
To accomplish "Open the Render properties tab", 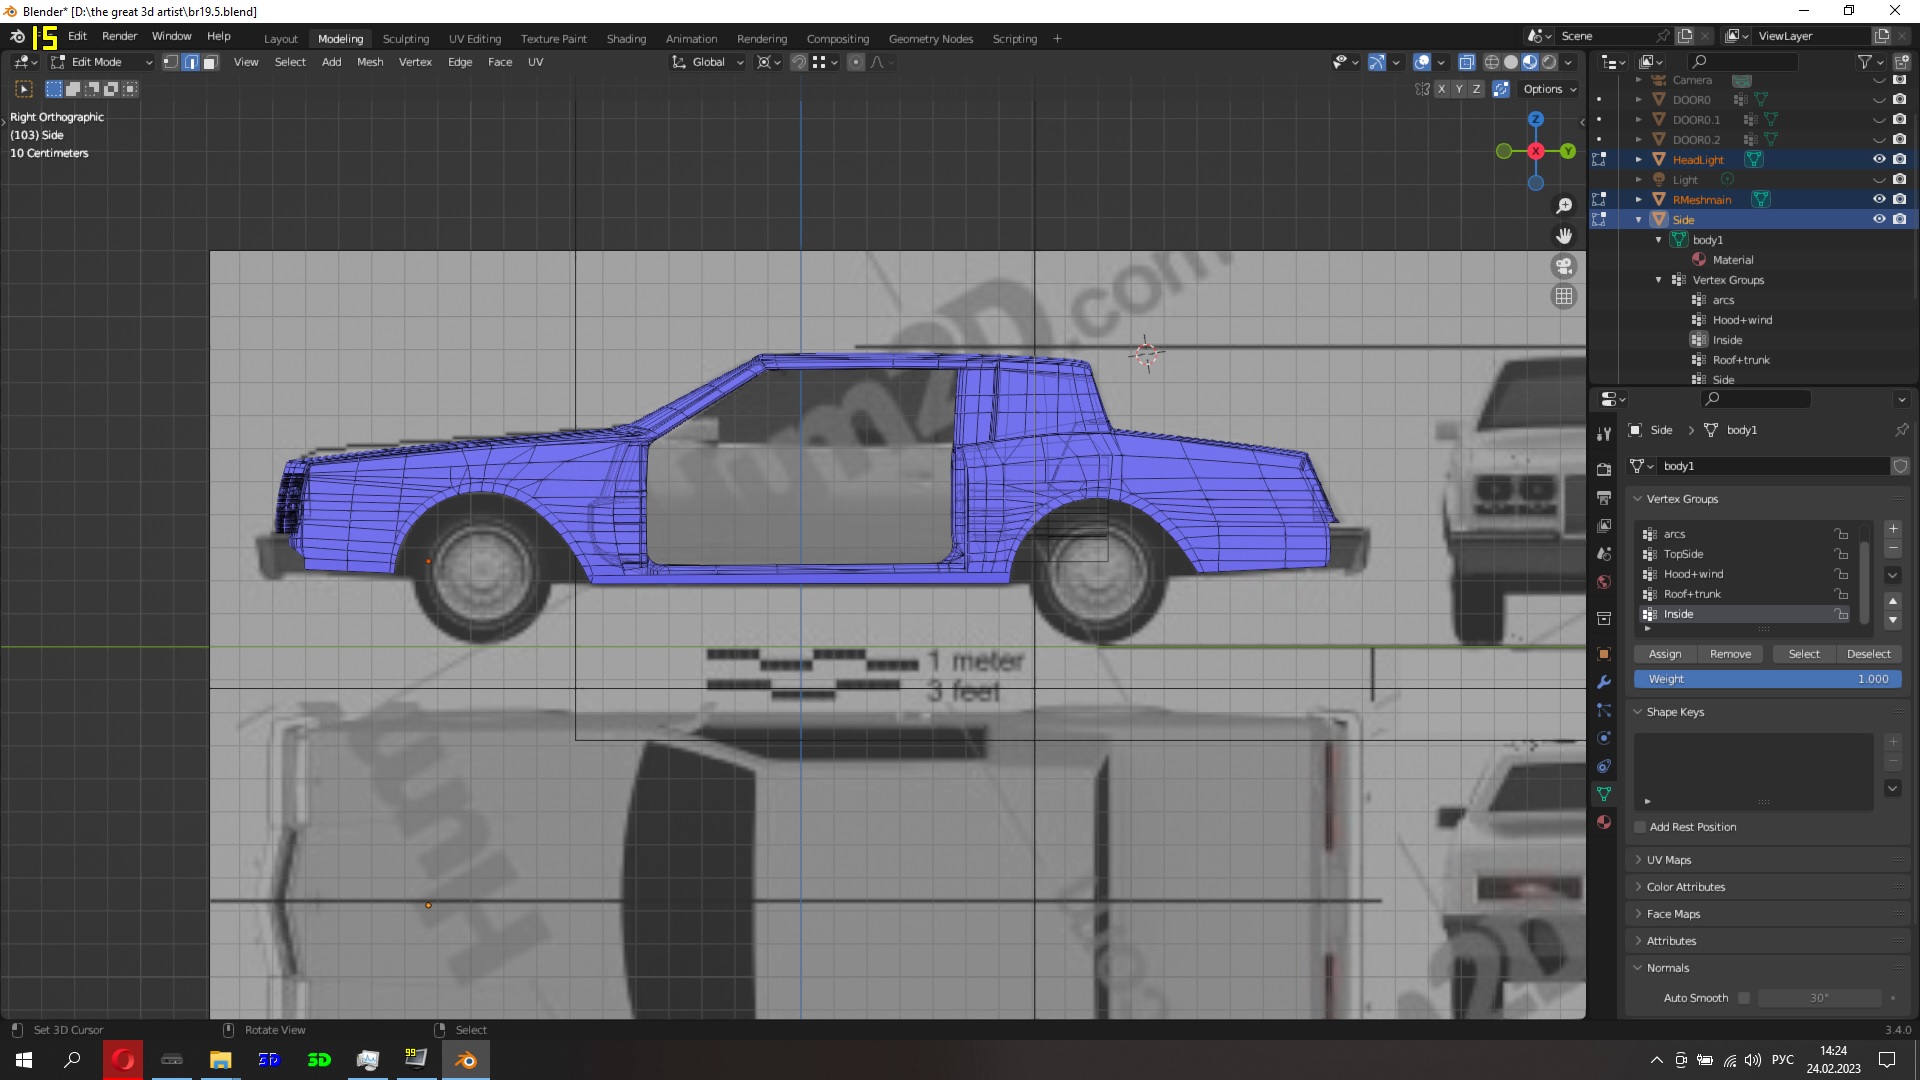I will (x=1604, y=469).
